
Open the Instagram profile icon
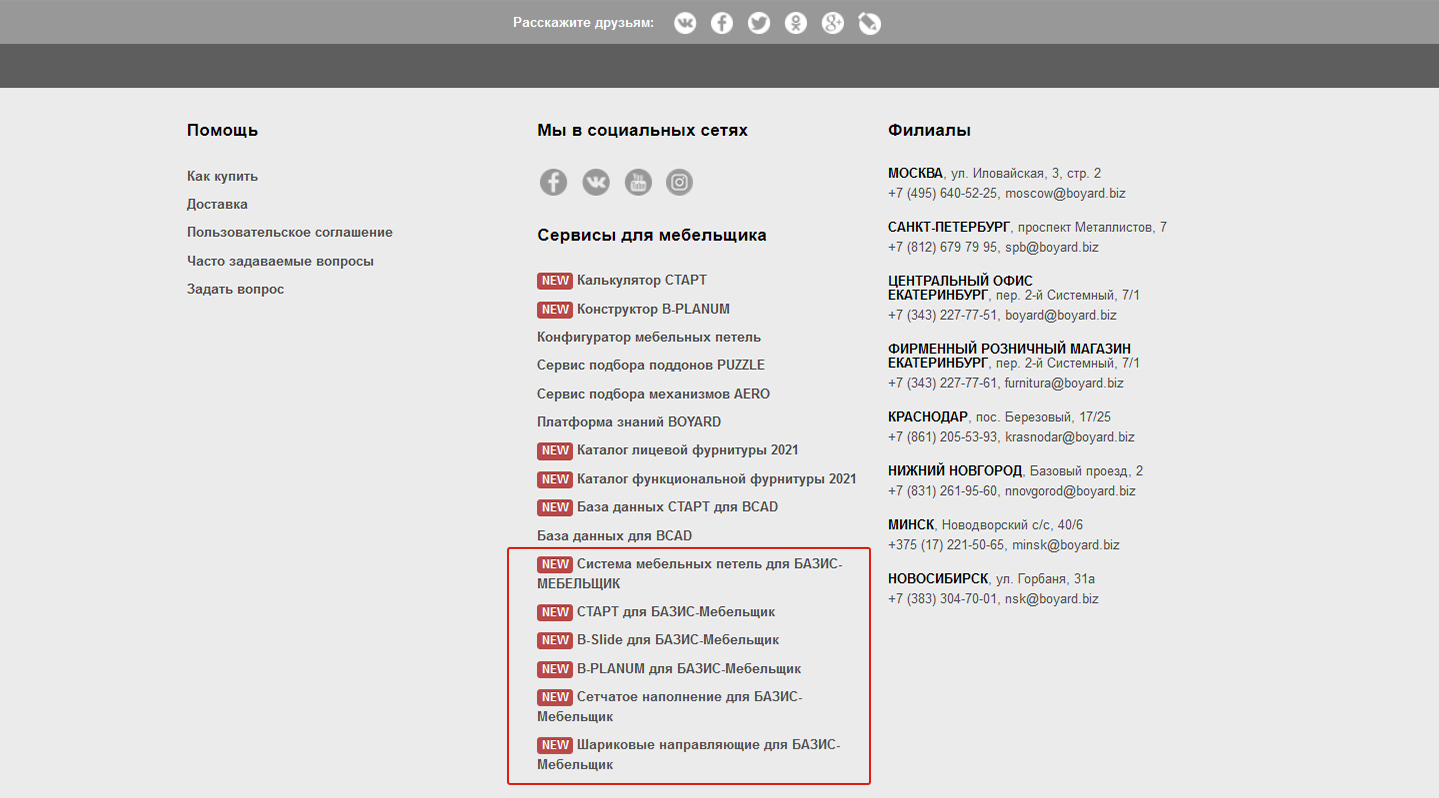click(x=680, y=182)
